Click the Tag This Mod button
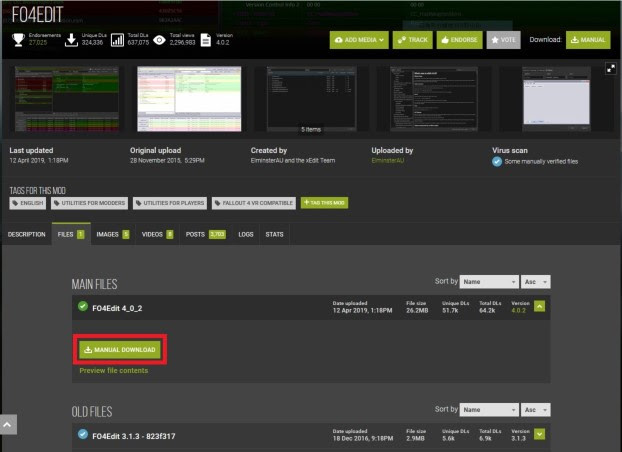 point(324,203)
